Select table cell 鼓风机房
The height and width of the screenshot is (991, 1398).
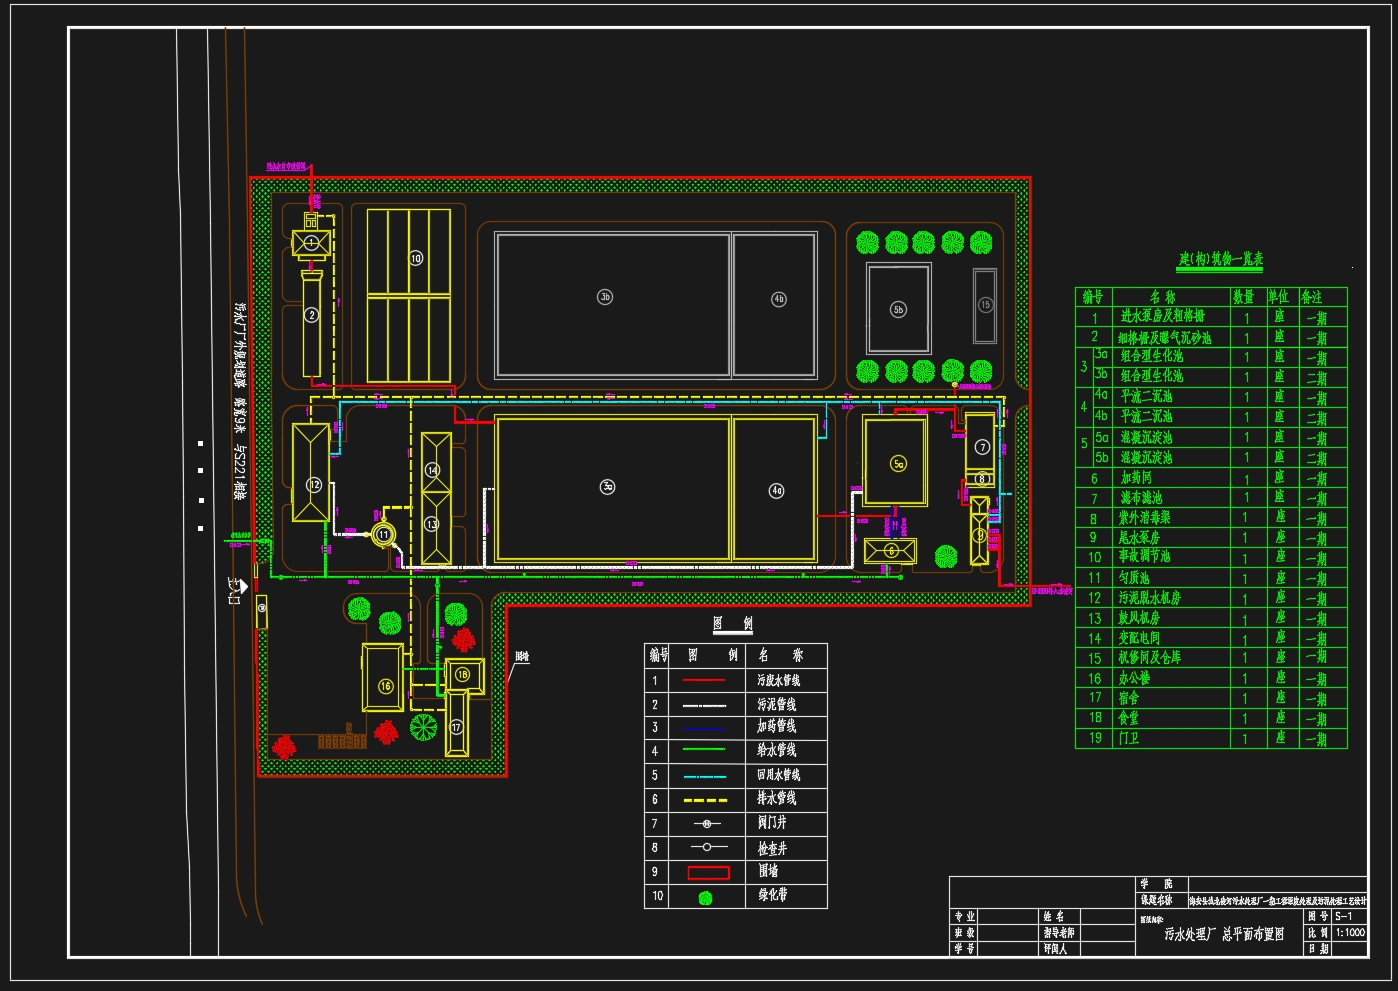click(x=1139, y=618)
